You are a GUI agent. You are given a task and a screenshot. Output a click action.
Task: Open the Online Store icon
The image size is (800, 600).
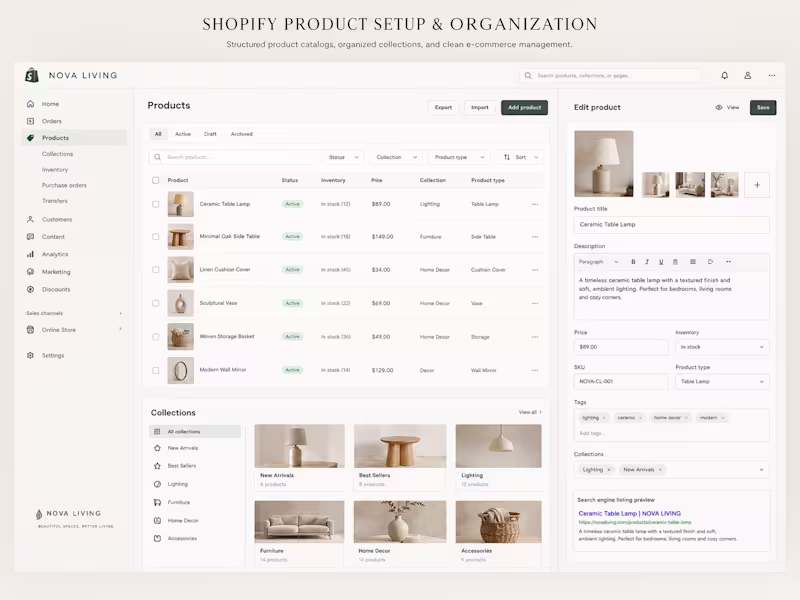(31, 330)
